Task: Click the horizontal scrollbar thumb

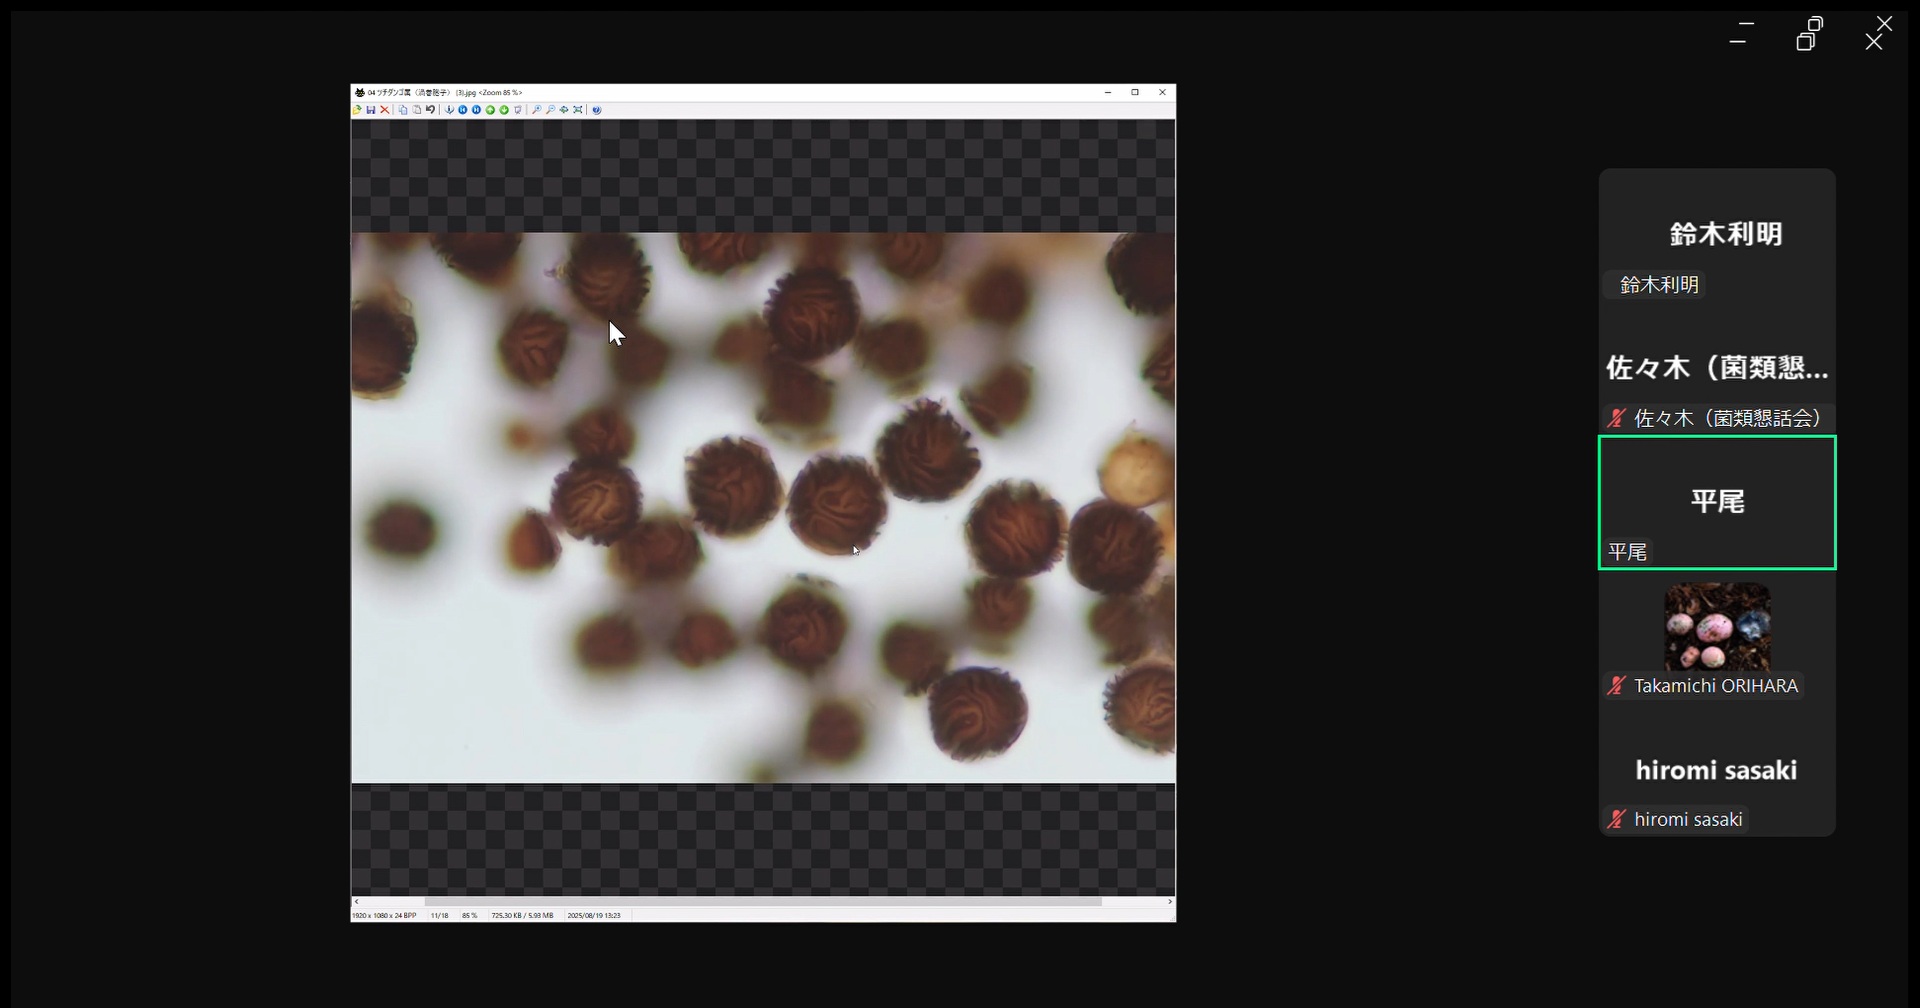Action: pos(763,902)
